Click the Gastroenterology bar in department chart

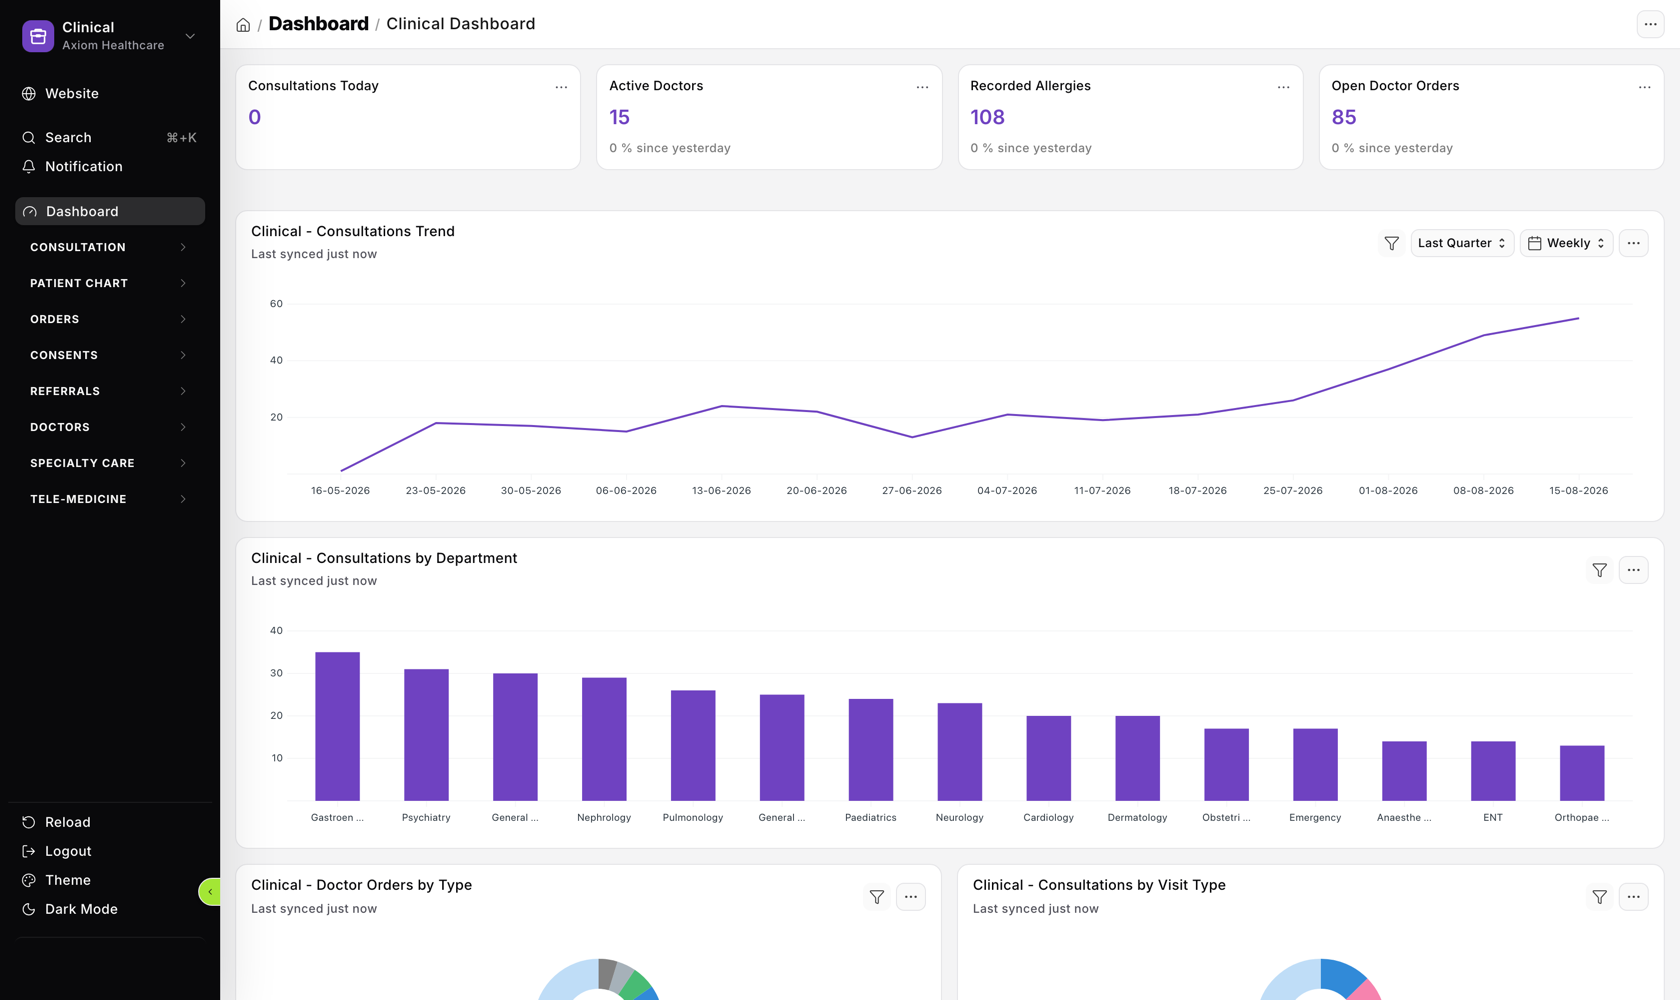(x=337, y=727)
